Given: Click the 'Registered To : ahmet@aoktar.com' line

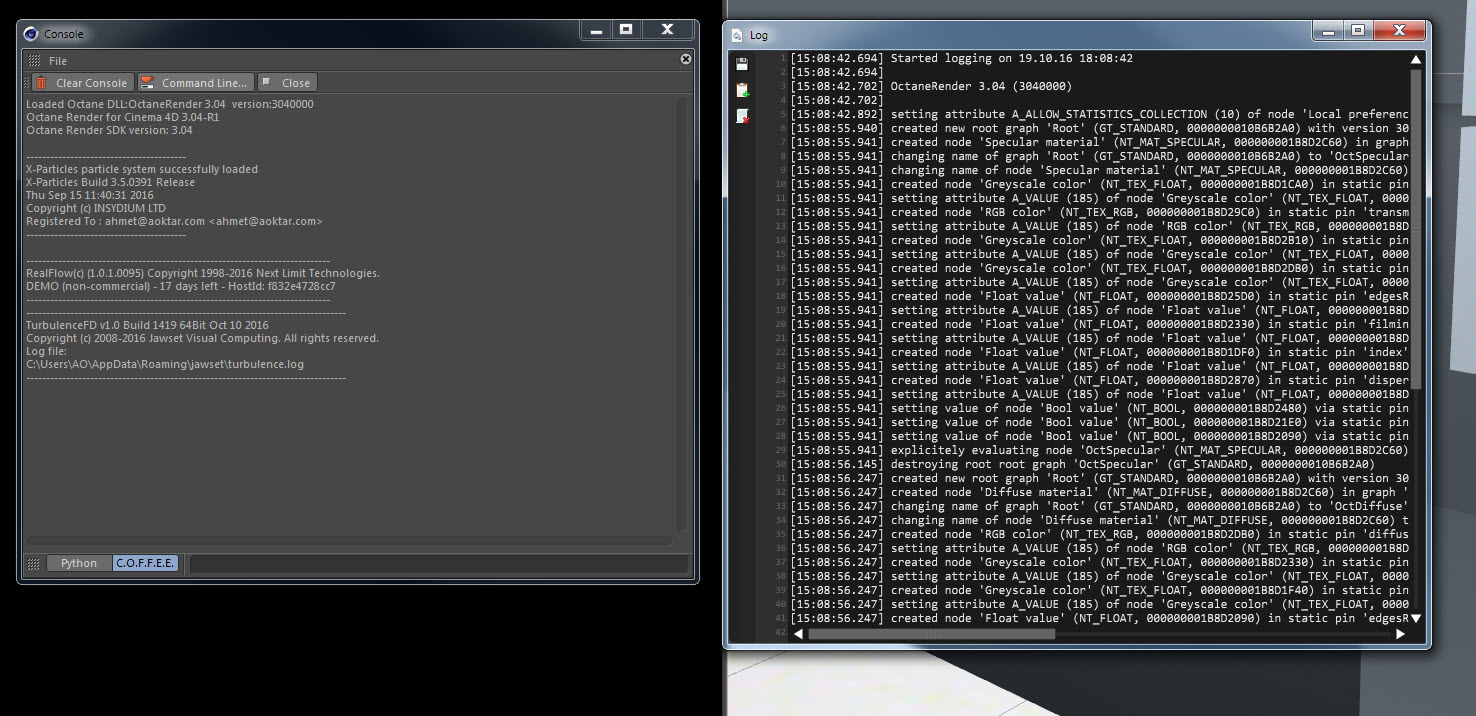Looking at the screenshot, I should click(x=174, y=221).
